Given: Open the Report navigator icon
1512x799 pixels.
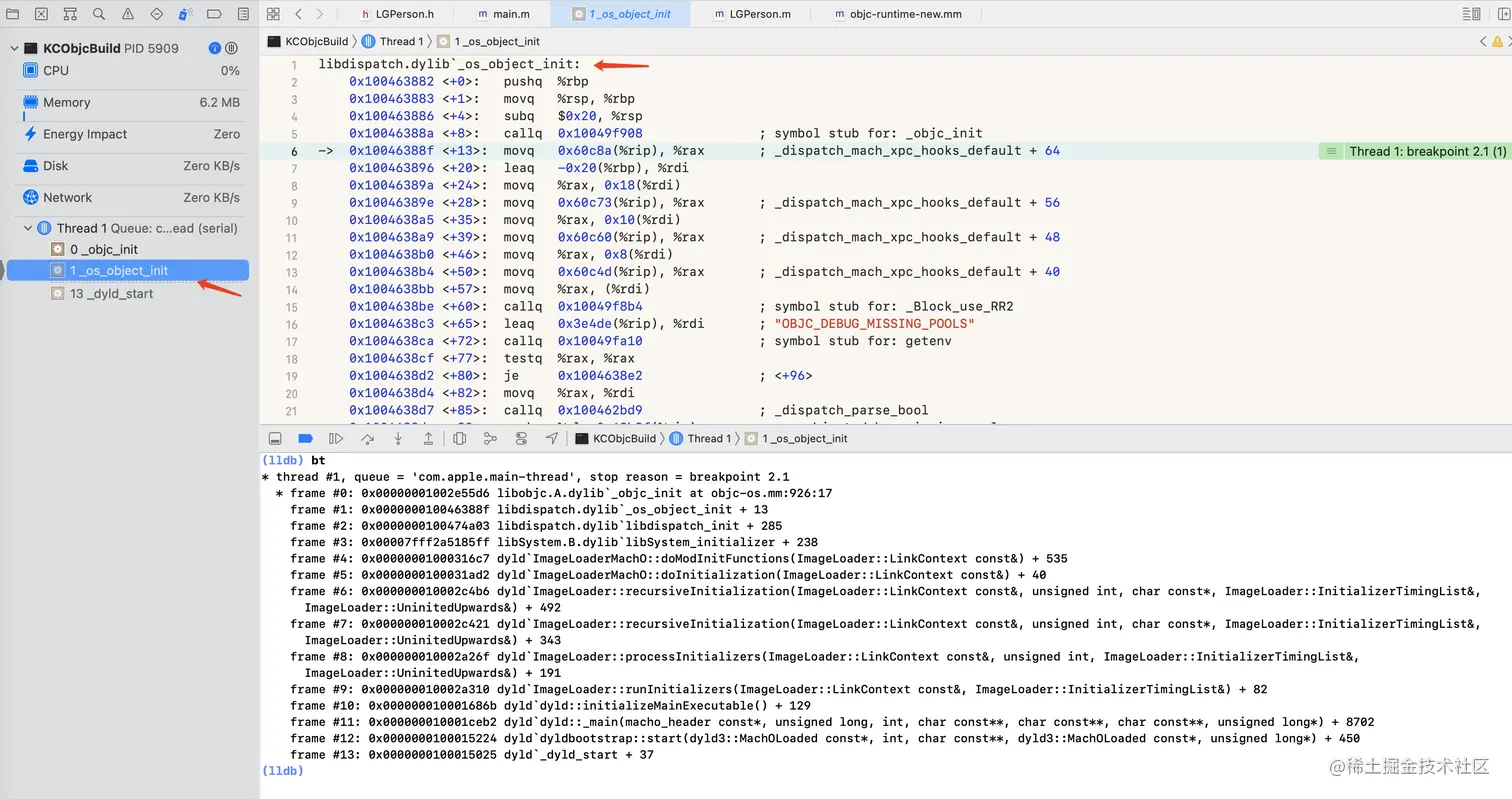Looking at the screenshot, I should pos(244,14).
